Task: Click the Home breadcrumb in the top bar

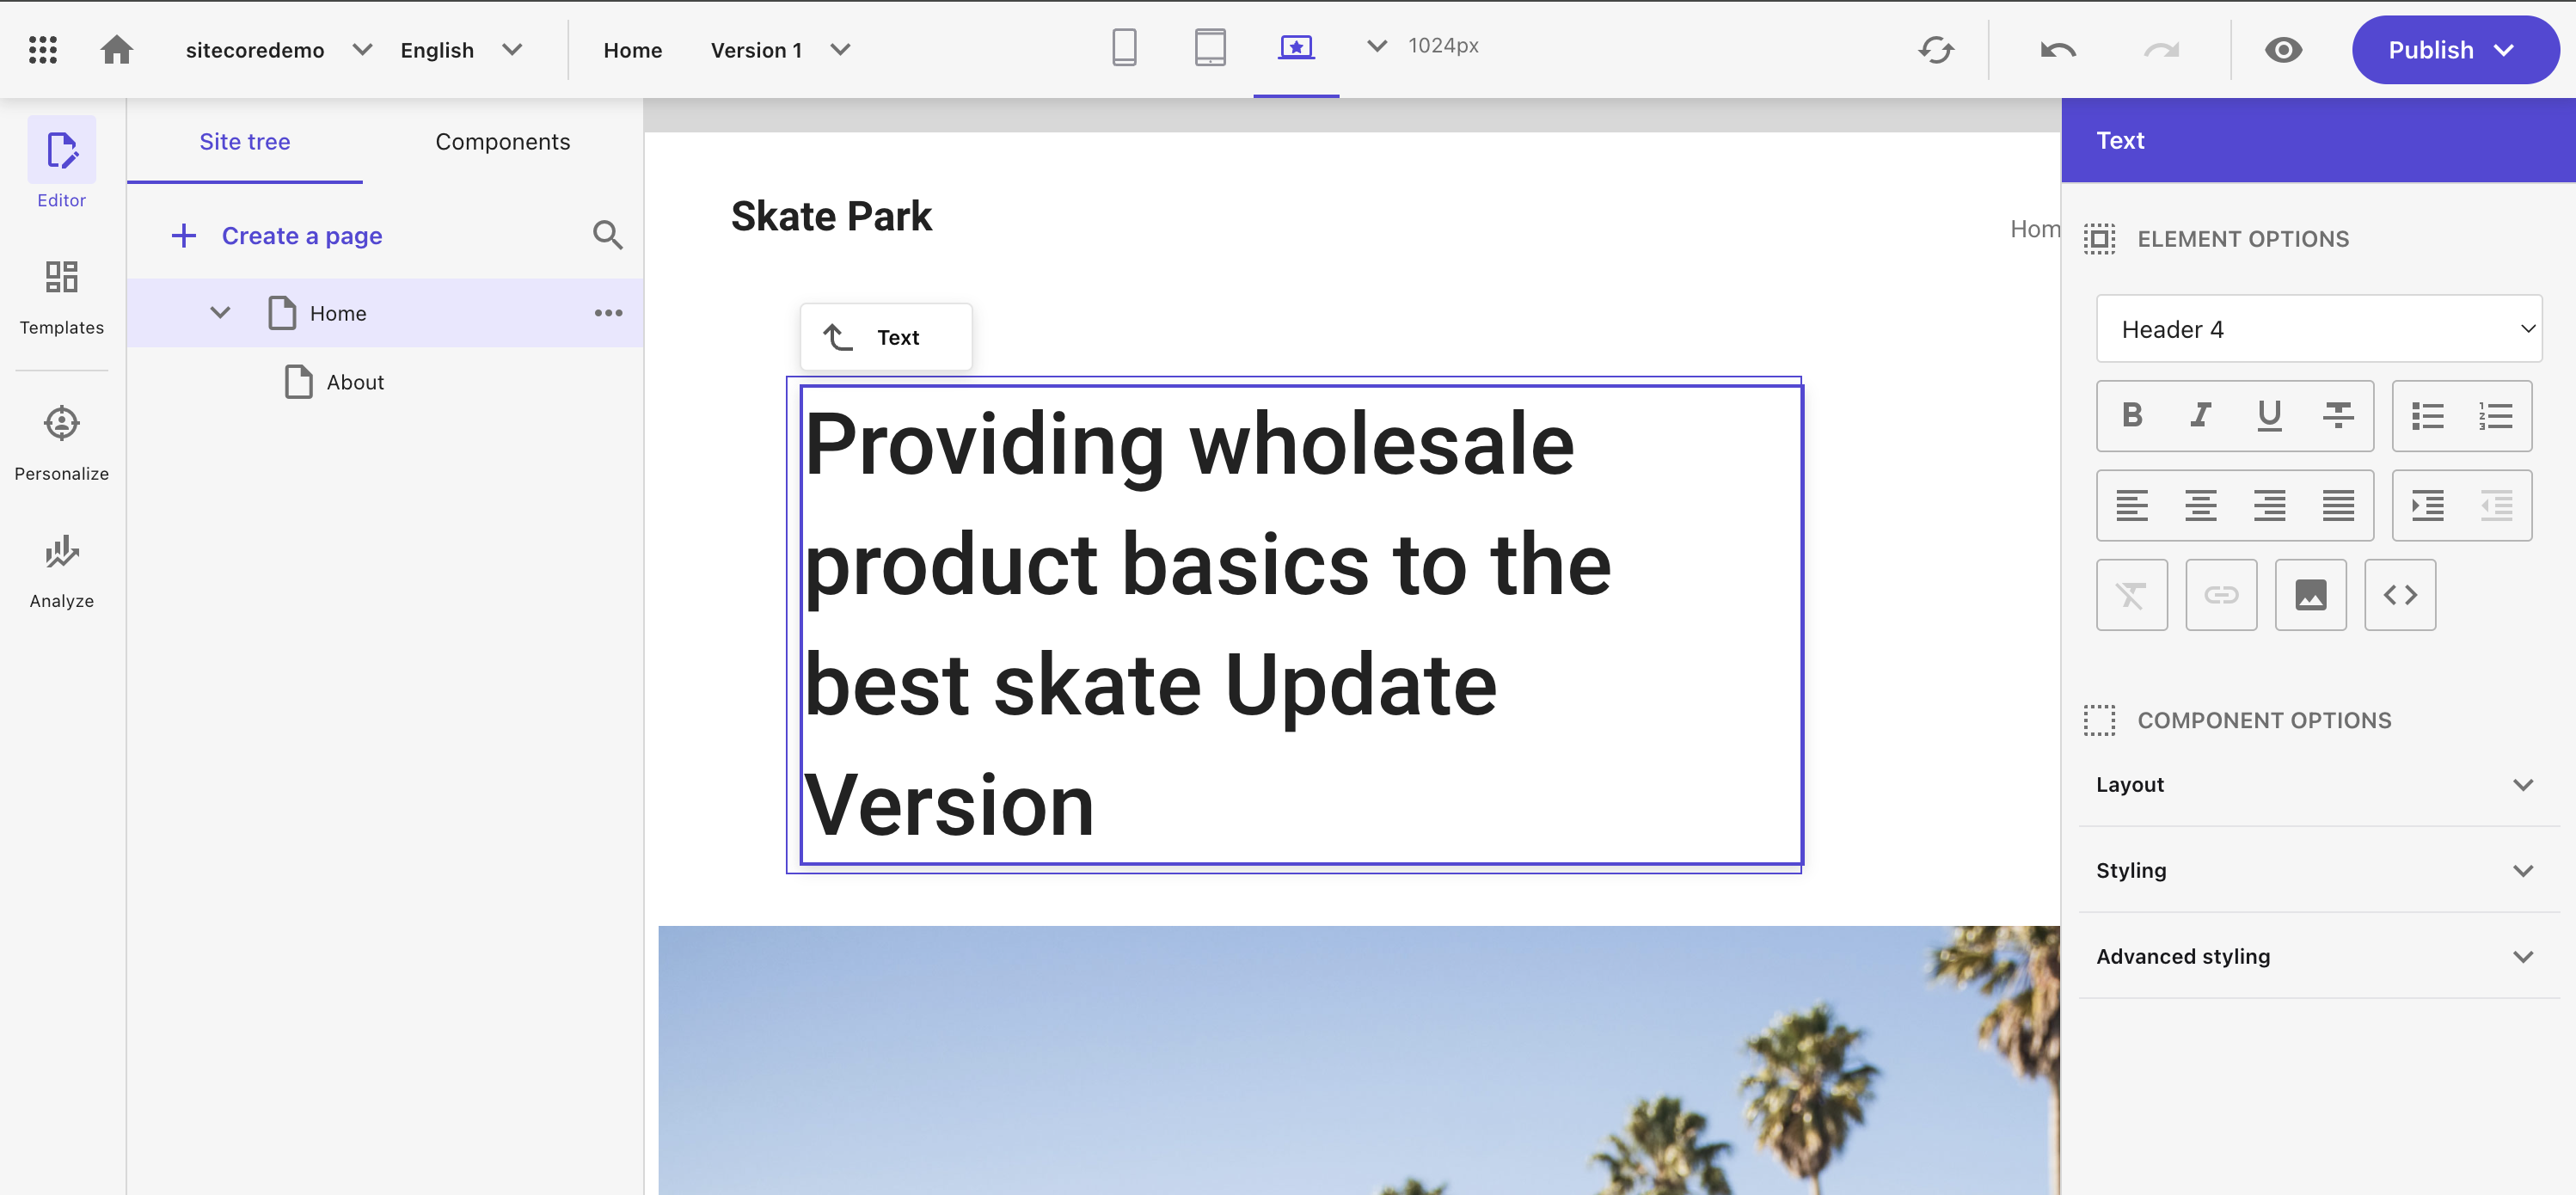Action: tap(632, 50)
